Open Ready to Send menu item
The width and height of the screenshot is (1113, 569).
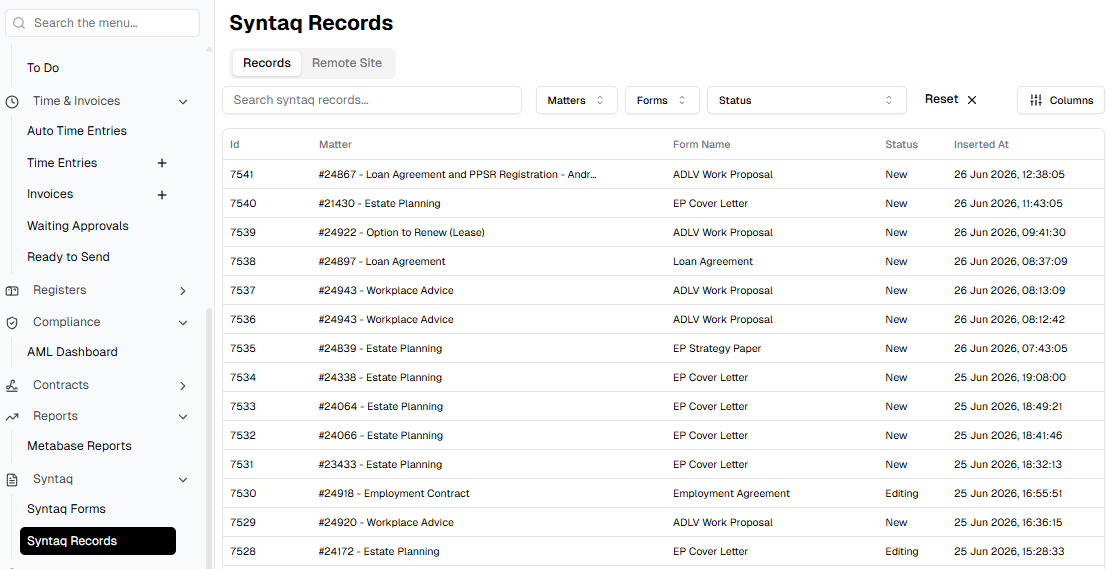pos(68,257)
